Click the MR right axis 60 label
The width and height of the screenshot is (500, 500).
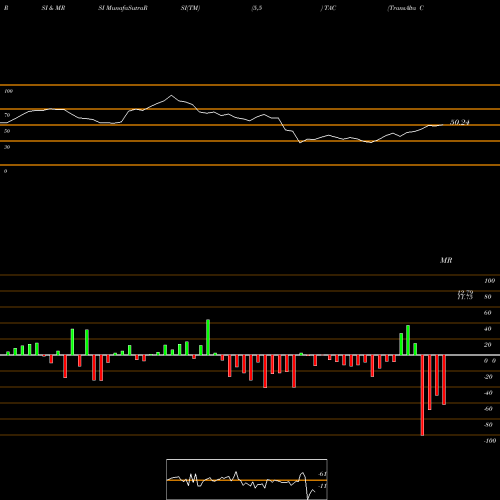tap(487, 313)
